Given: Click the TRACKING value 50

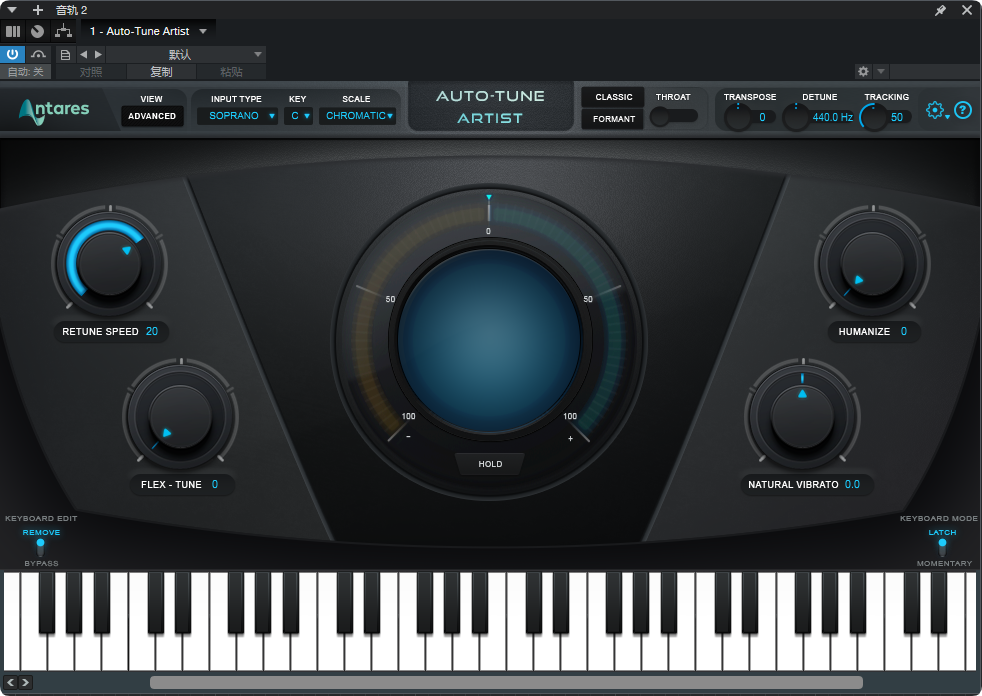Looking at the screenshot, I should click(x=897, y=117).
